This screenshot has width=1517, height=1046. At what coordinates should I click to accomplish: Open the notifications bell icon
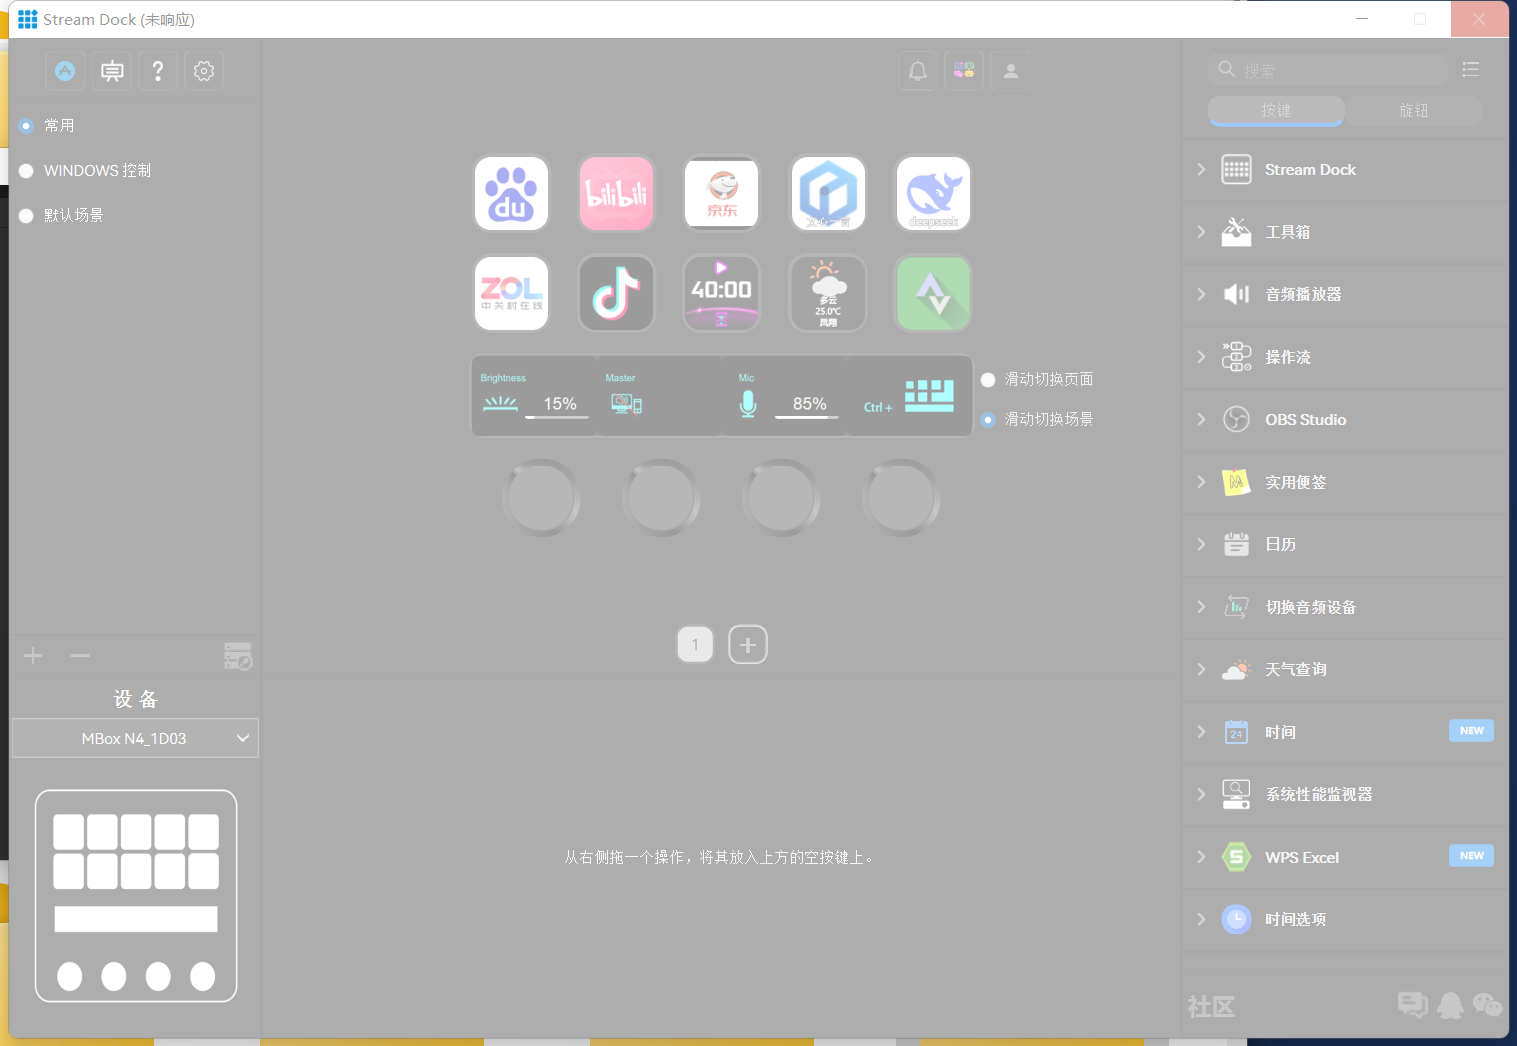click(x=918, y=71)
